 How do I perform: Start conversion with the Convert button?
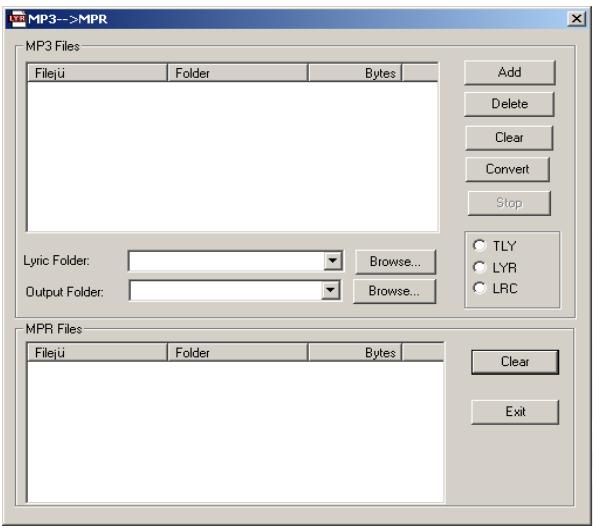[507, 169]
